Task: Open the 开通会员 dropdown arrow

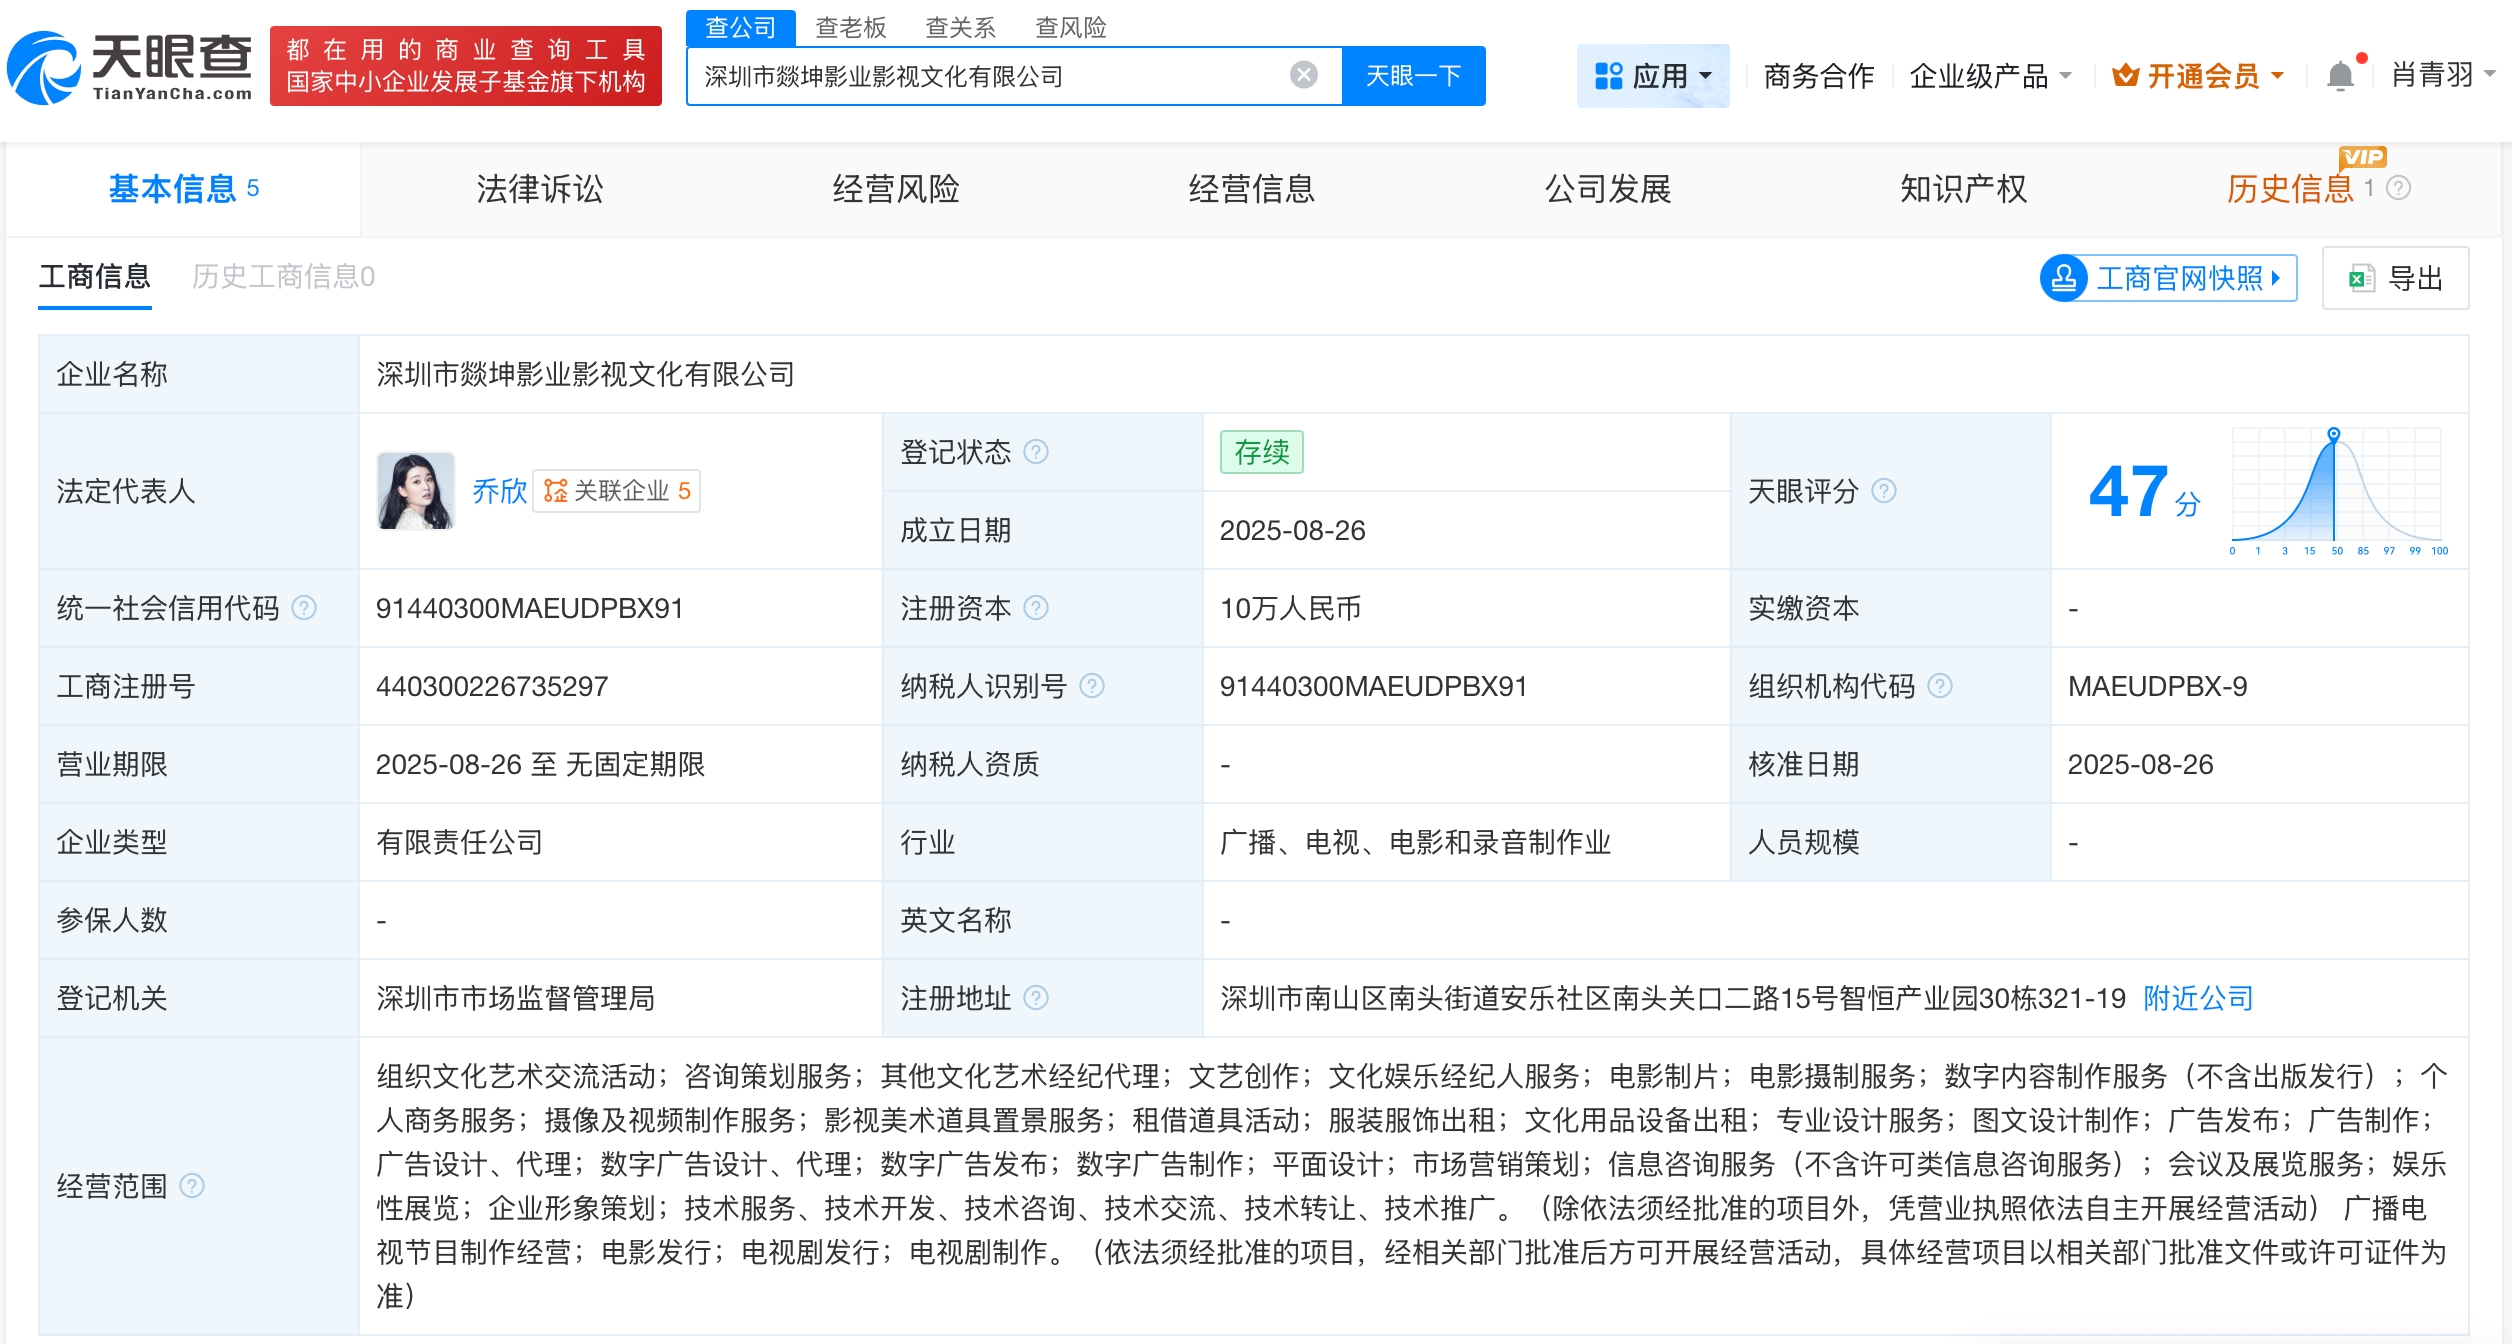Action: [2277, 74]
